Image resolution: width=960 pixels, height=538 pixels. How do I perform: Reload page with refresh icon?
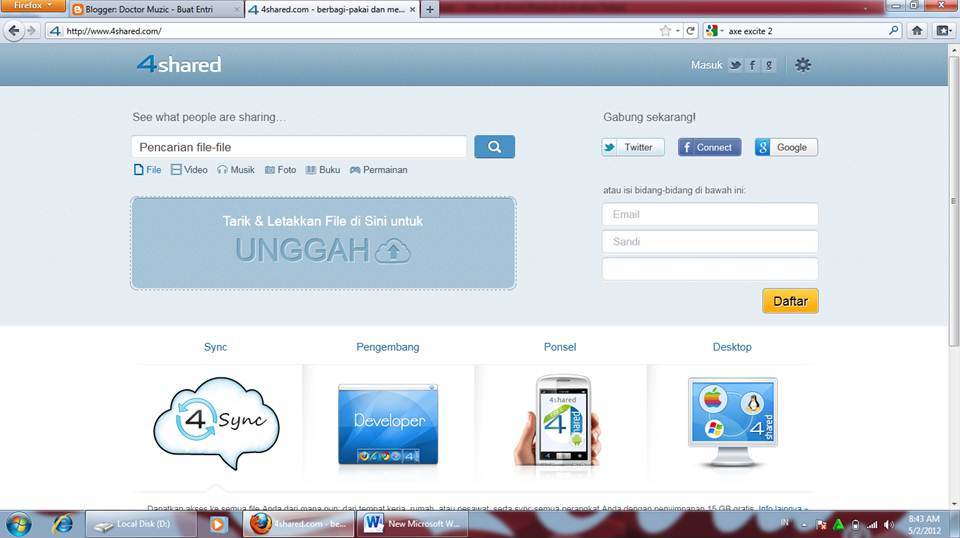691,31
